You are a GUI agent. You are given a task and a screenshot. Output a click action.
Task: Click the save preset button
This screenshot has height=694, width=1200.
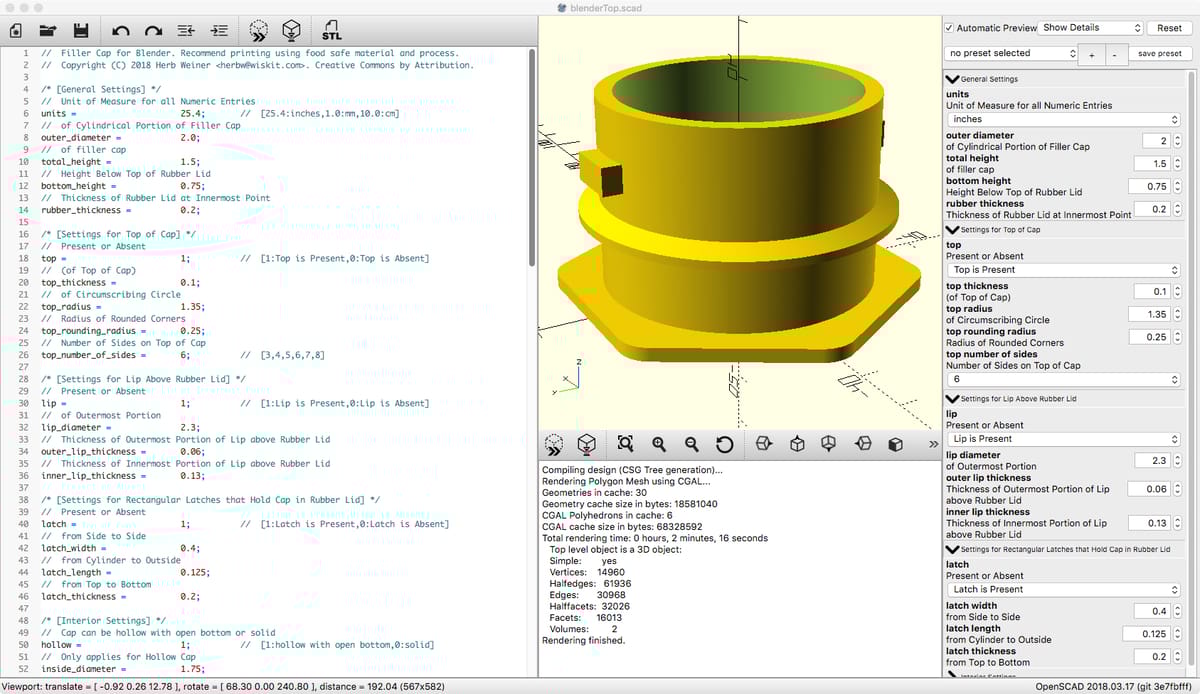coord(1160,54)
